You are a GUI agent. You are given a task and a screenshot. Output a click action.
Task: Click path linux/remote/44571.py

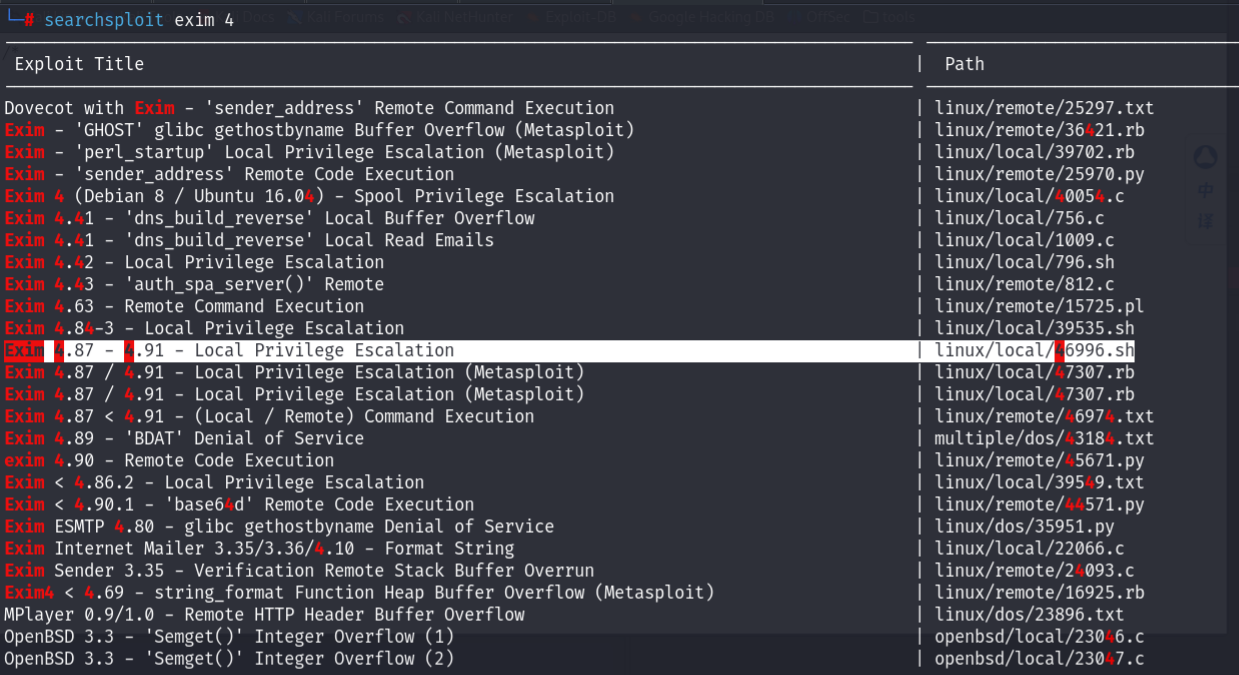(1039, 504)
